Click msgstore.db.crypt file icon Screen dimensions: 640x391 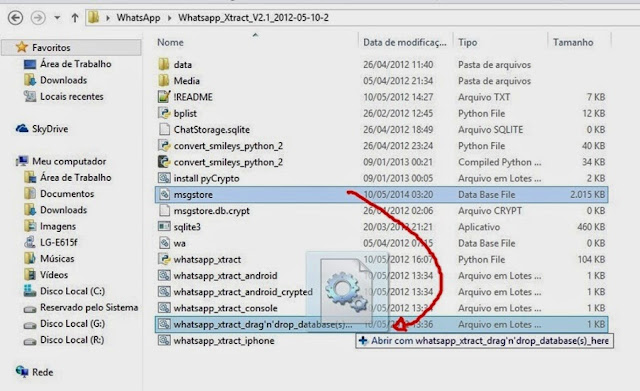click(x=164, y=211)
